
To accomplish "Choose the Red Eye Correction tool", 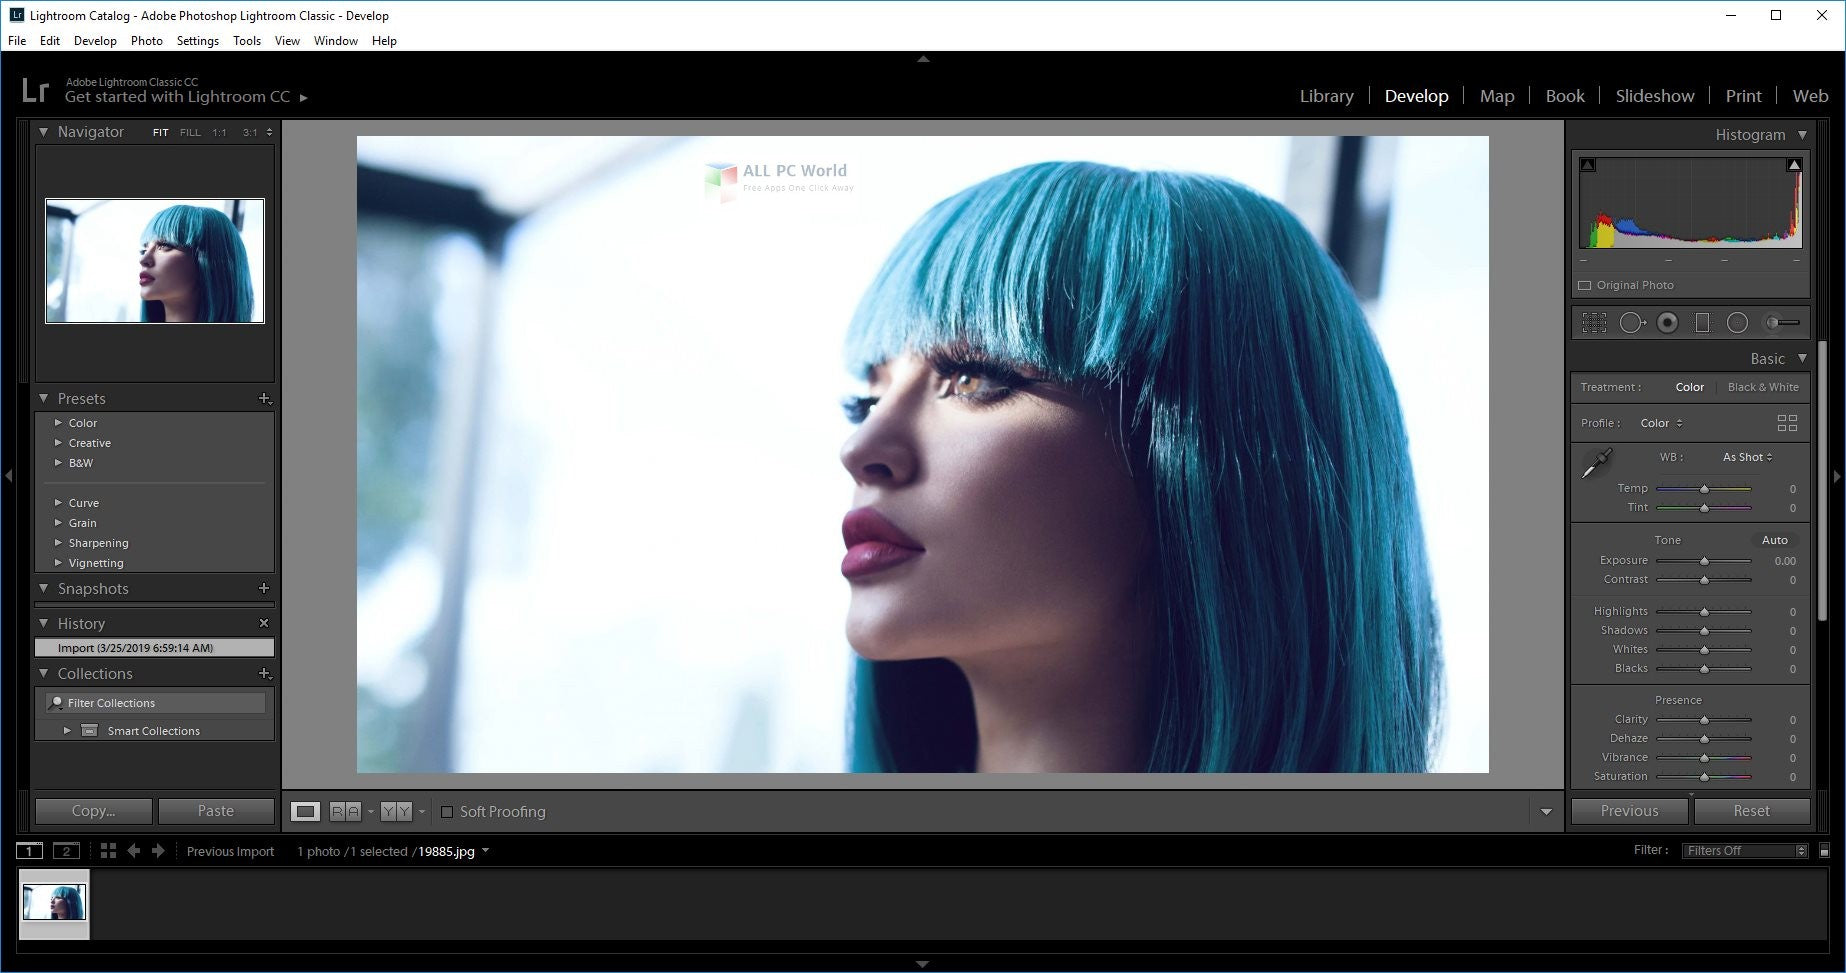I will pyautogui.click(x=1667, y=322).
